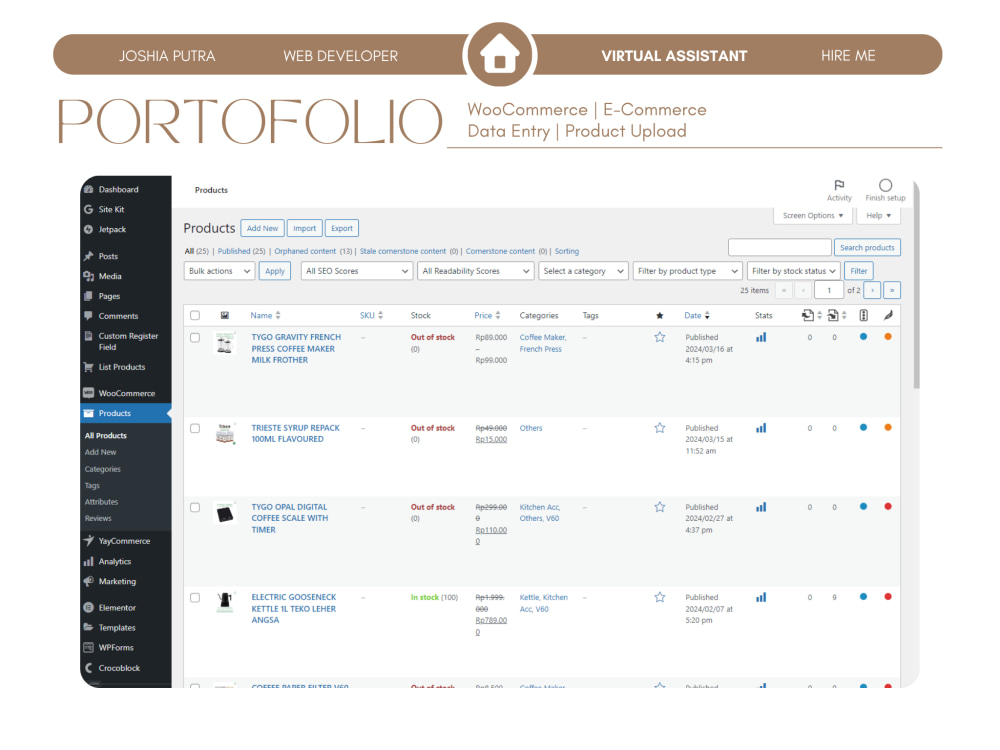Click the WPForms icon
The height and width of the screenshot is (750, 1000).
[89, 647]
